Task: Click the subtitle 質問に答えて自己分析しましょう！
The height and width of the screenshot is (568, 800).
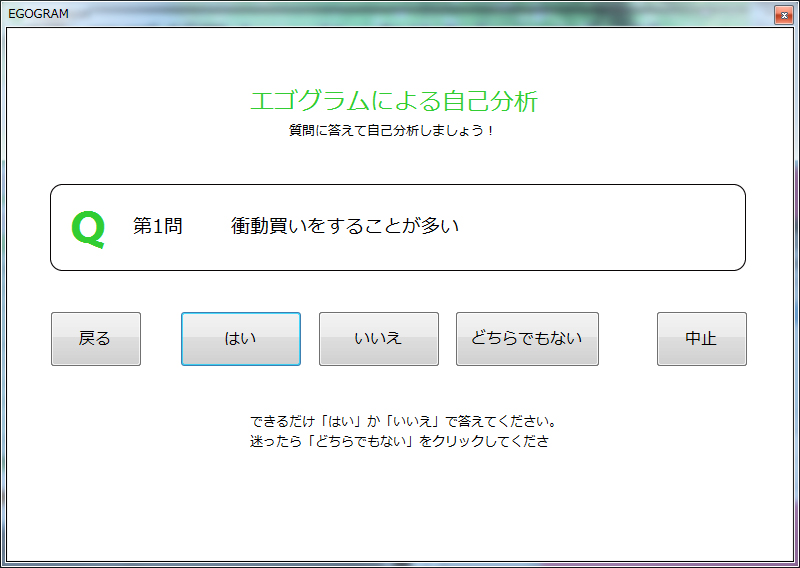Action: coord(391,131)
